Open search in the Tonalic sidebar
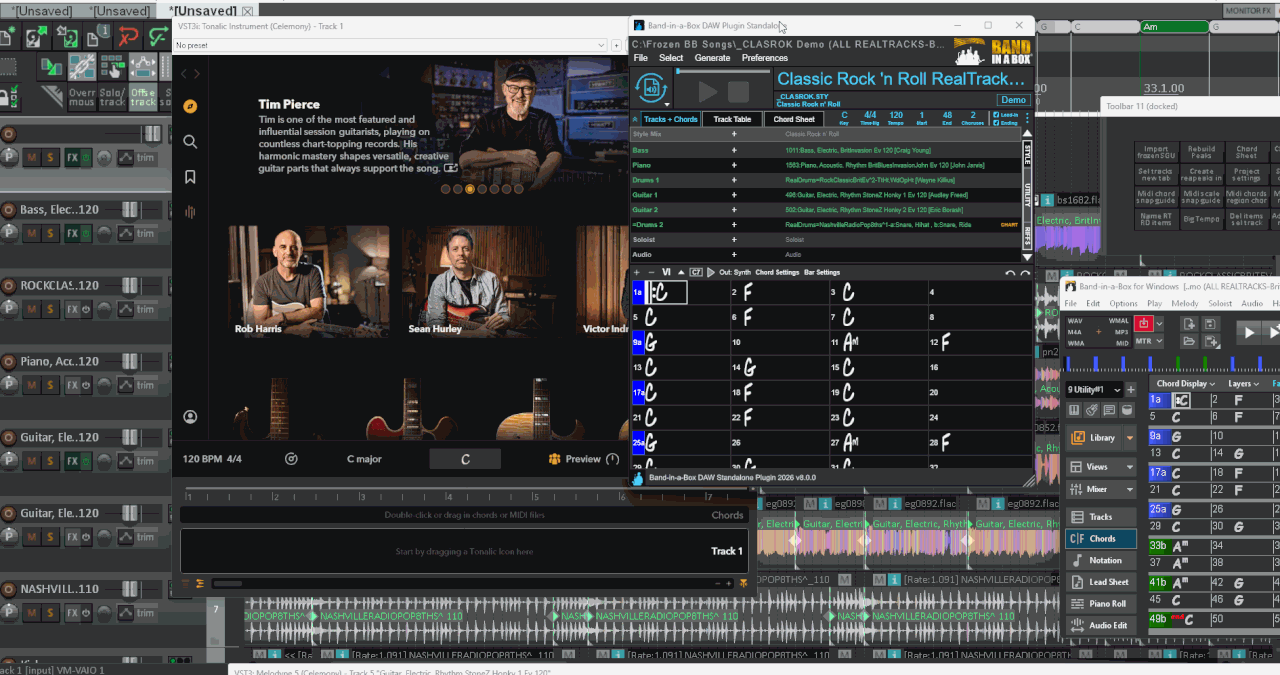Screen dimensions: 1280x675 pos(190,142)
